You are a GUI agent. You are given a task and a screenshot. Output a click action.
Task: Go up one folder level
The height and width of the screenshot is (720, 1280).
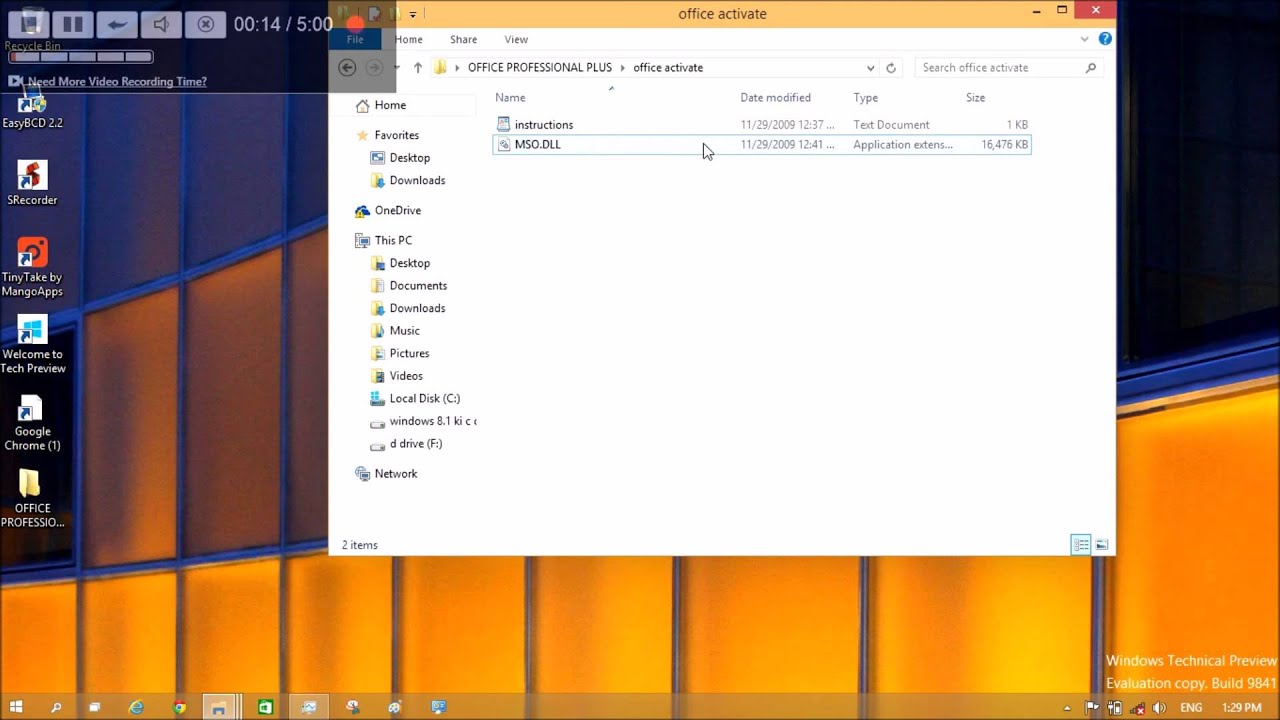tap(418, 68)
